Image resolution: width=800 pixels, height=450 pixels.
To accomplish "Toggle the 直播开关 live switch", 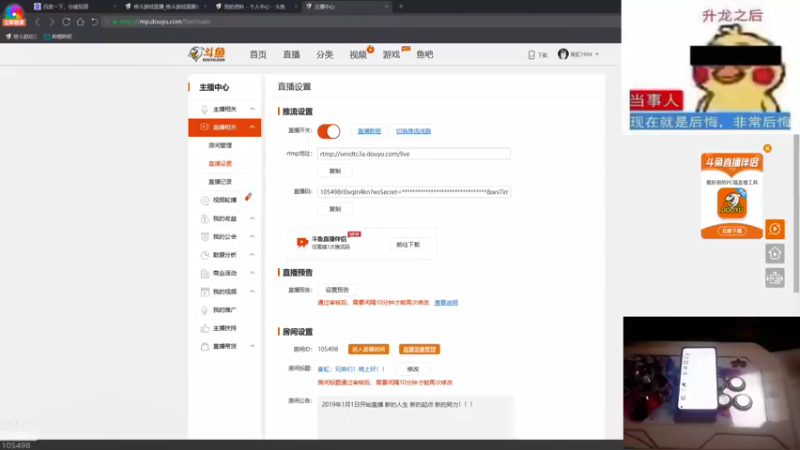I will click(x=329, y=131).
